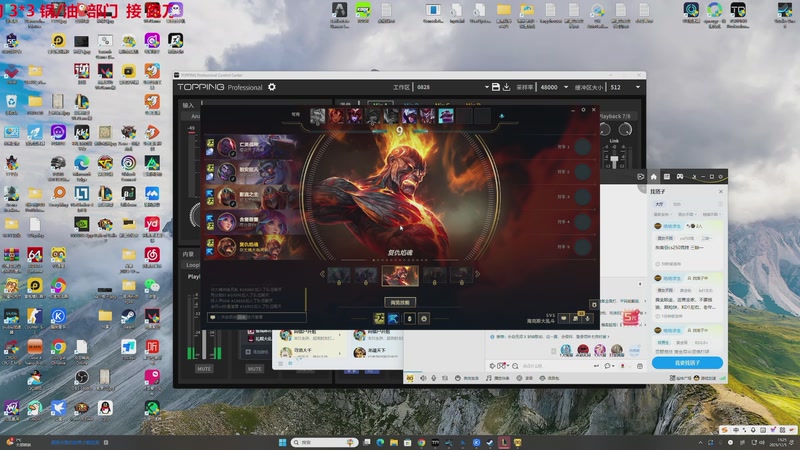Image resolution: width=800 pixels, height=450 pixels.
Task: Select the cyan-highlighted bench champion portrait
Action: pyautogui.click(x=445, y=116)
